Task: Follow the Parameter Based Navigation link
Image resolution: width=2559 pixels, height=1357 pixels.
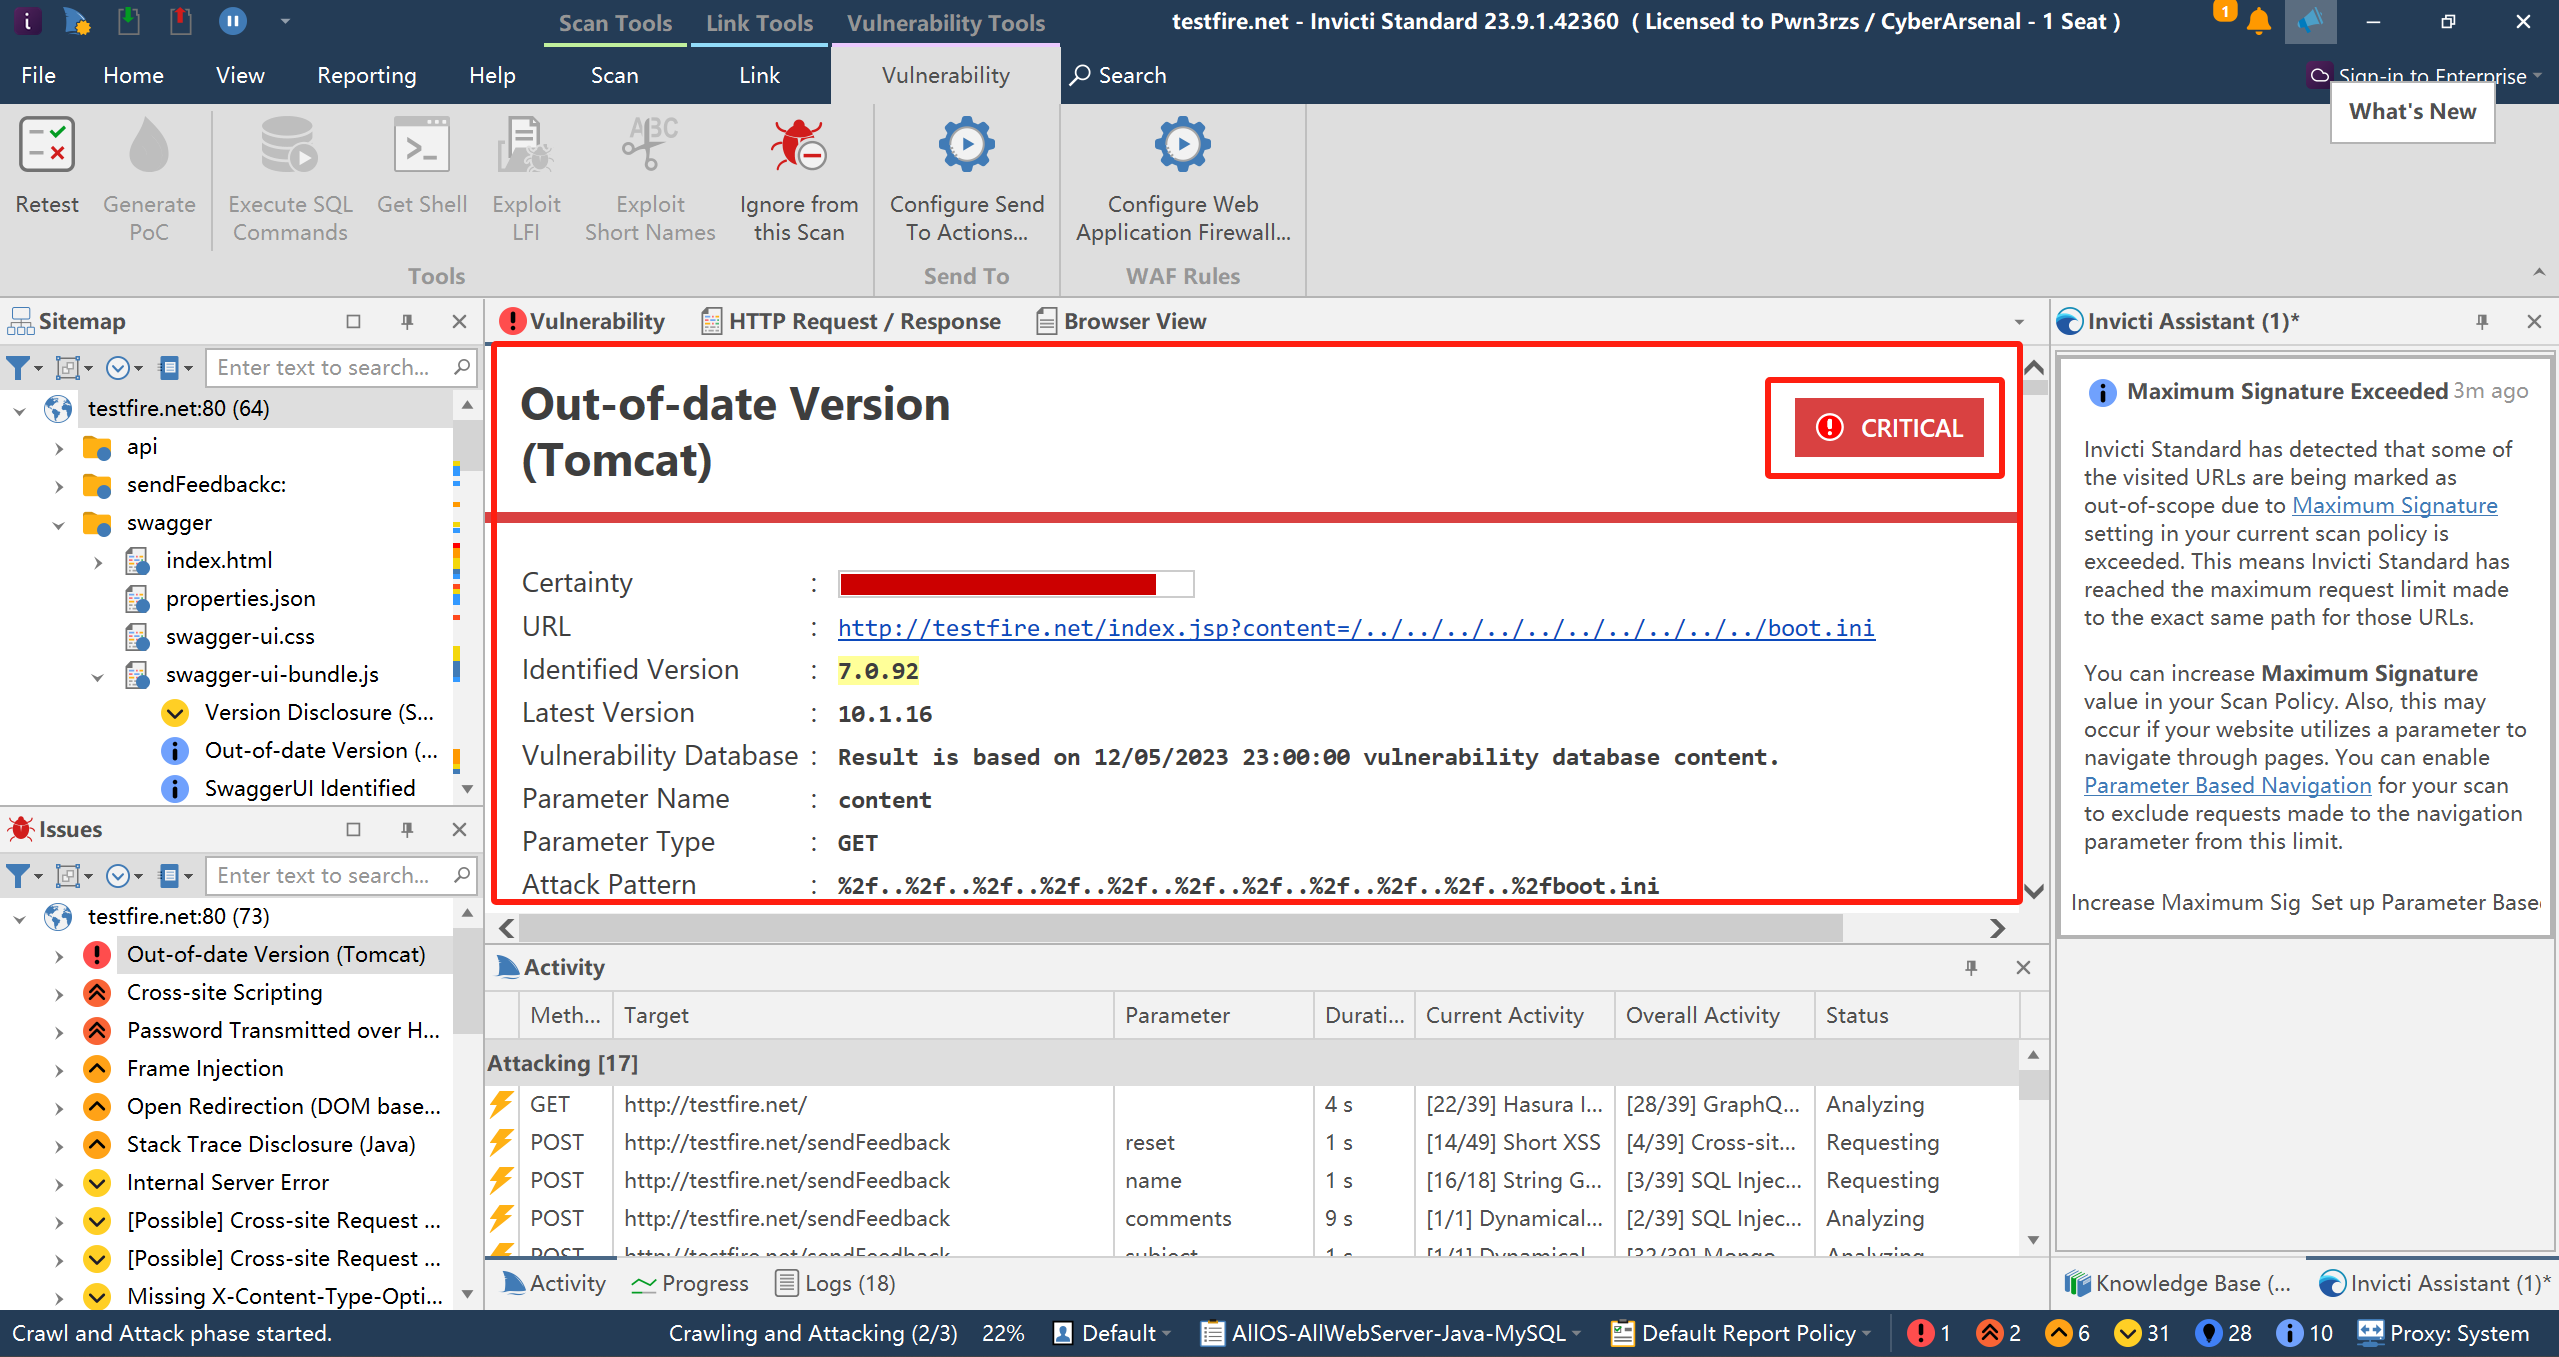Action: point(2227,785)
